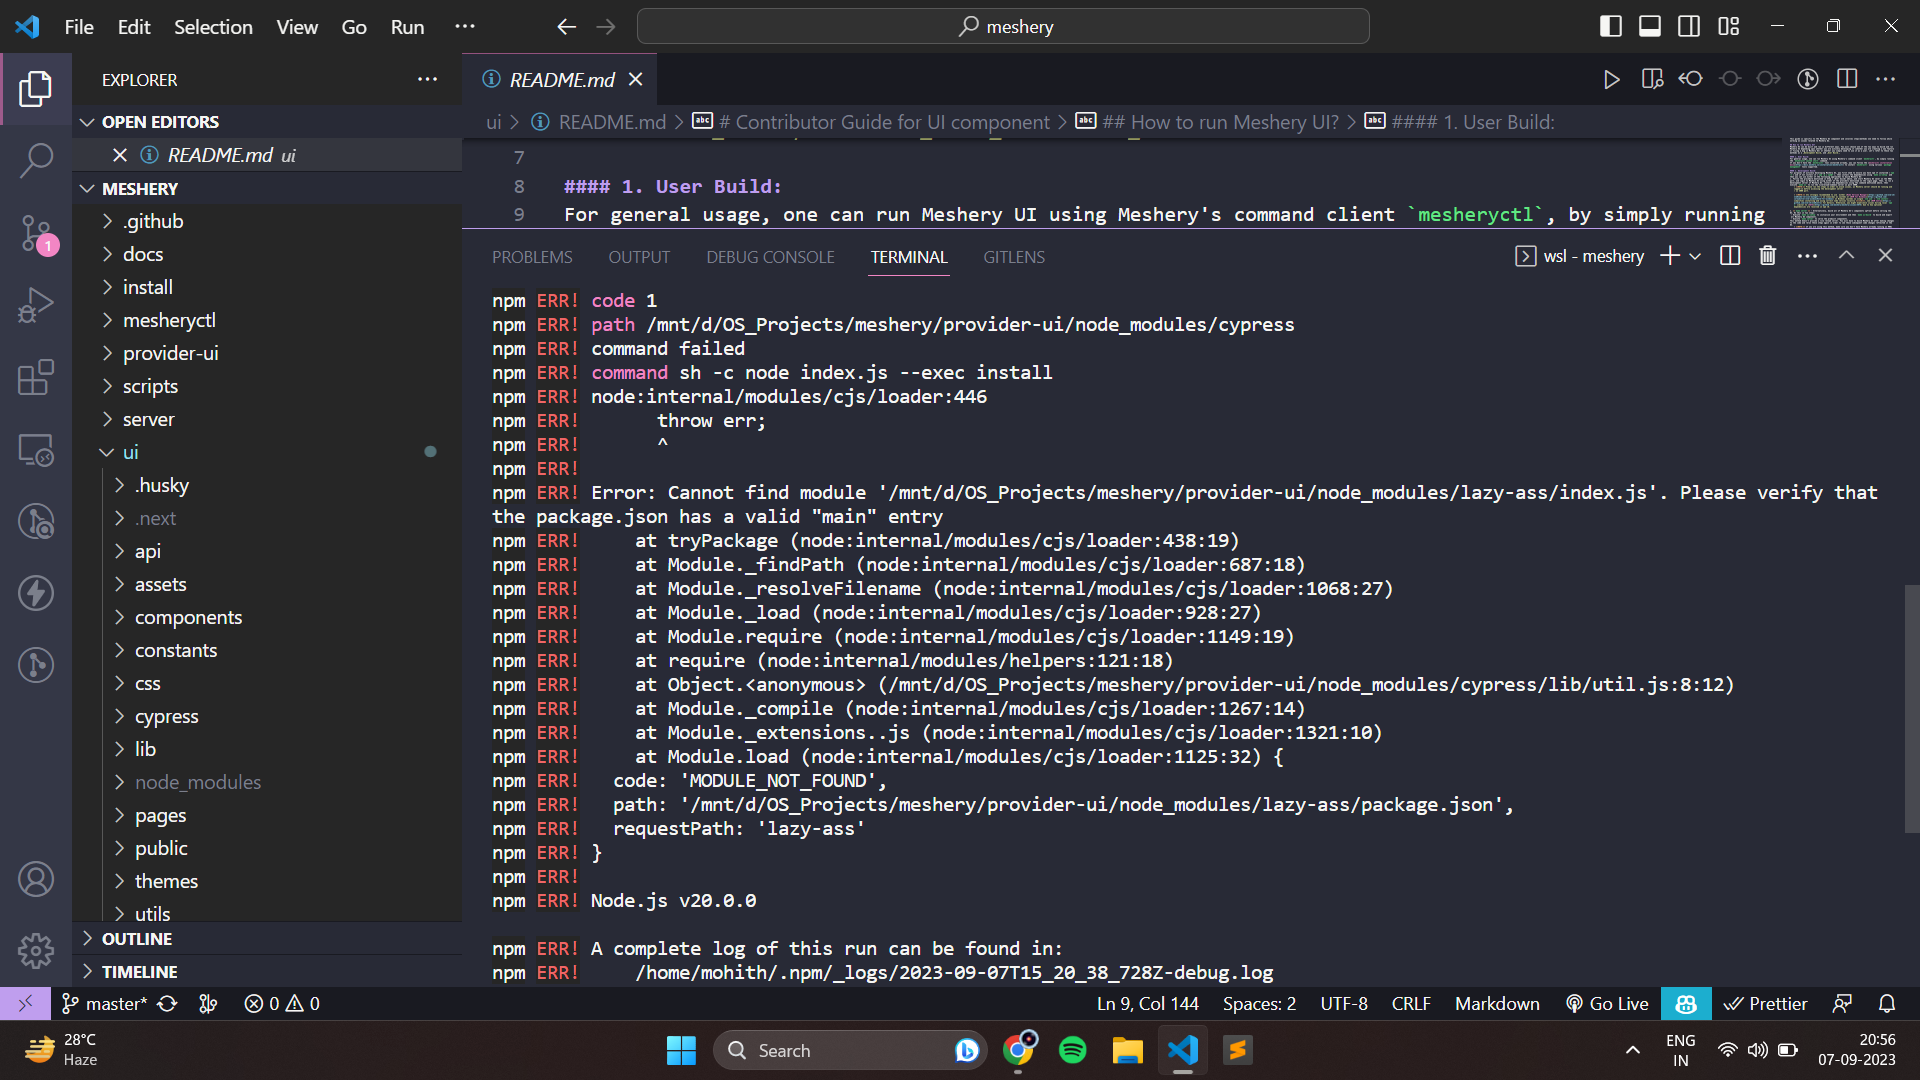
Task: Click master branch in status bar
Action: 103,1003
